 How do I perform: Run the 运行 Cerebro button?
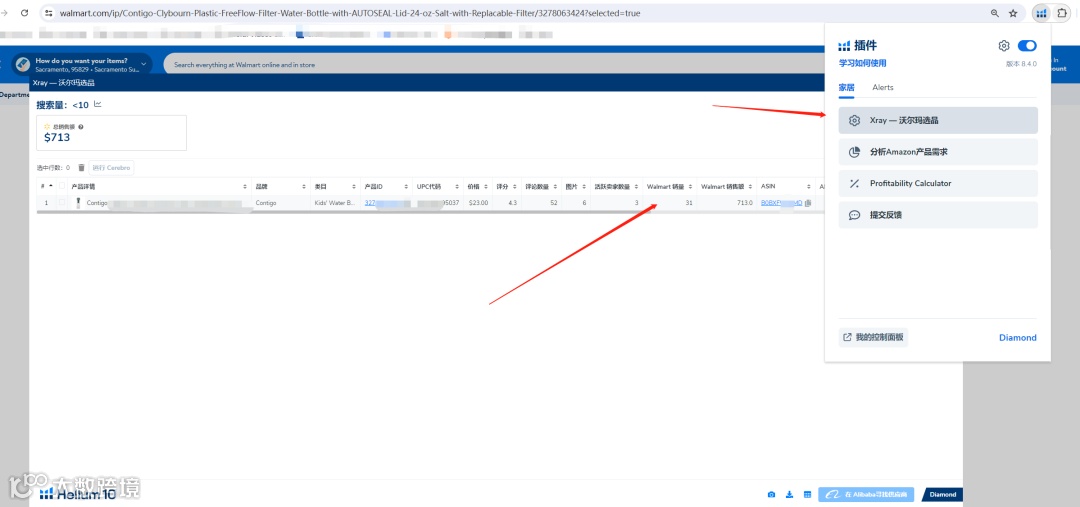tap(112, 167)
